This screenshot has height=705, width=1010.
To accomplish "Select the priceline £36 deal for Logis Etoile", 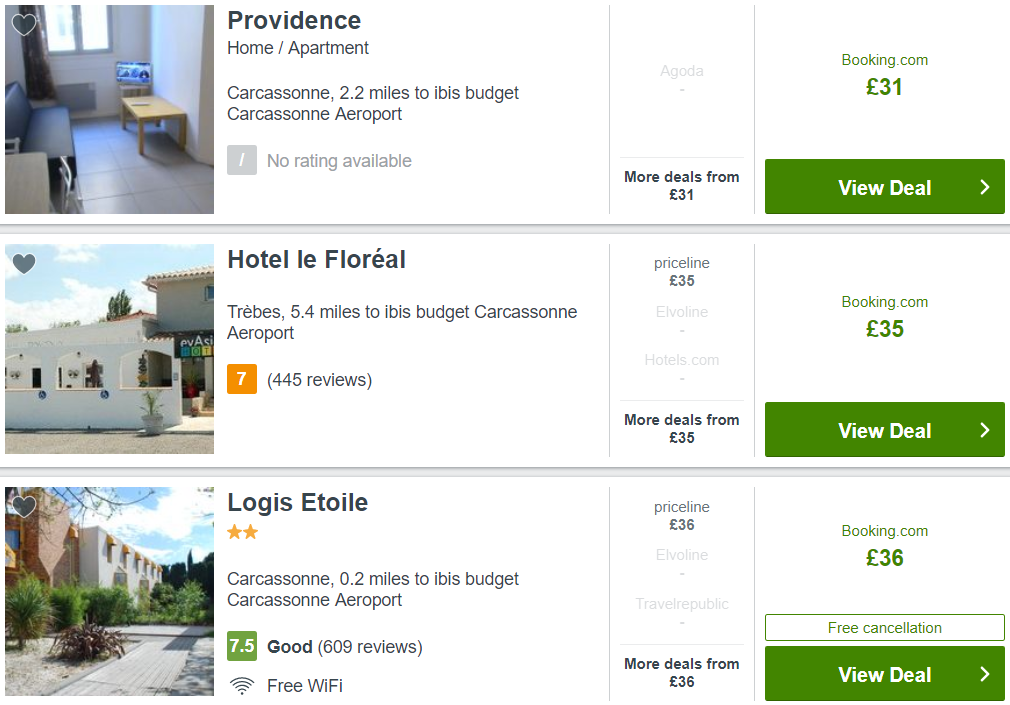I will point(681,516).
